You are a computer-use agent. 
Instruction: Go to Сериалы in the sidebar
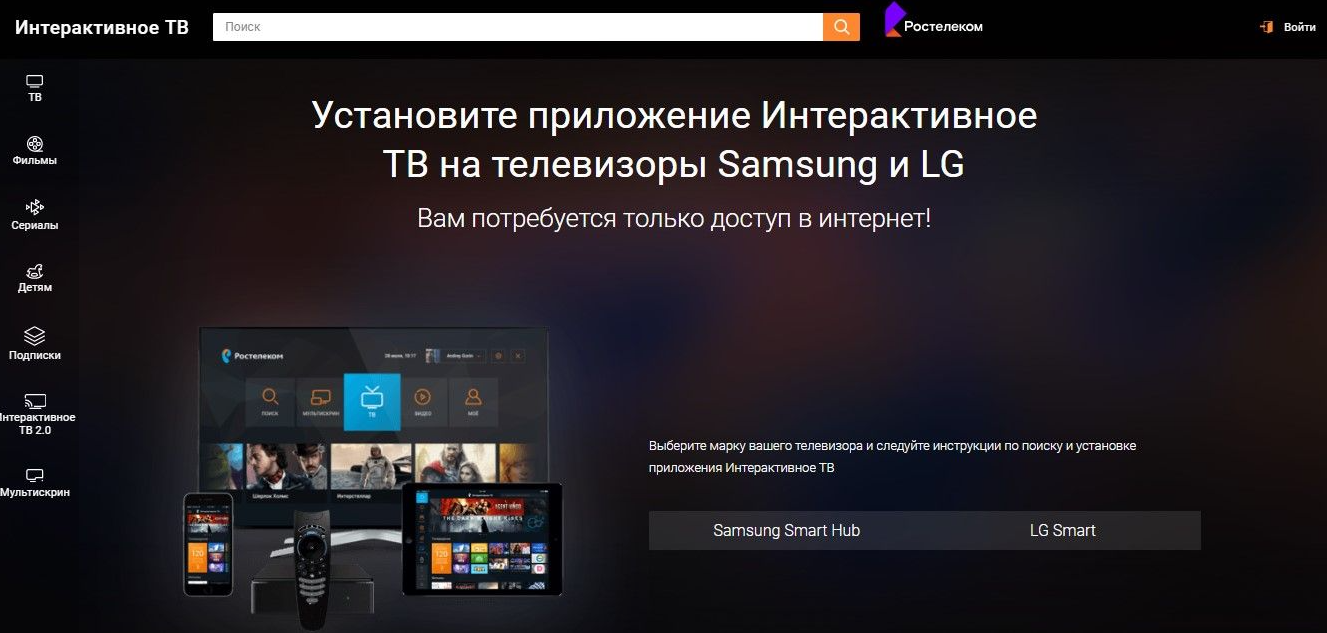point(34,207)
